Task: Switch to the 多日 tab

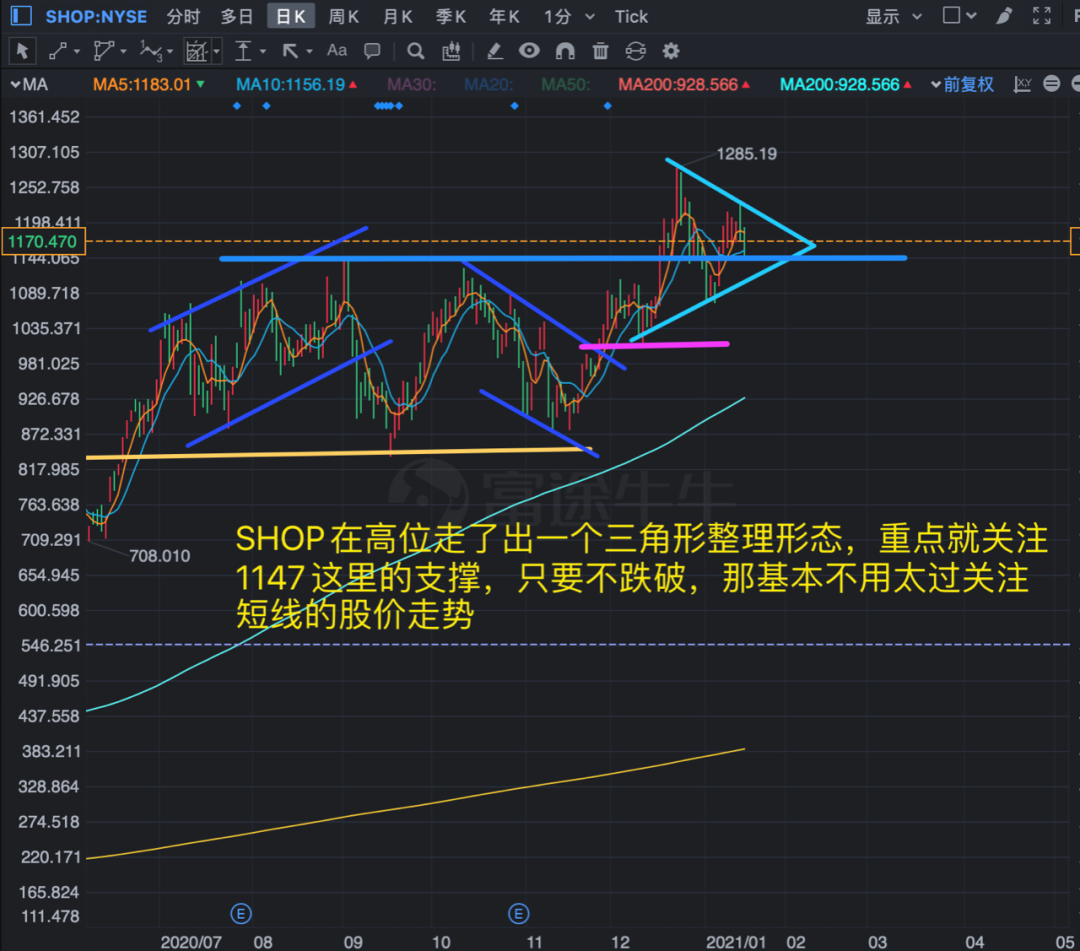Action: point(236,17)
